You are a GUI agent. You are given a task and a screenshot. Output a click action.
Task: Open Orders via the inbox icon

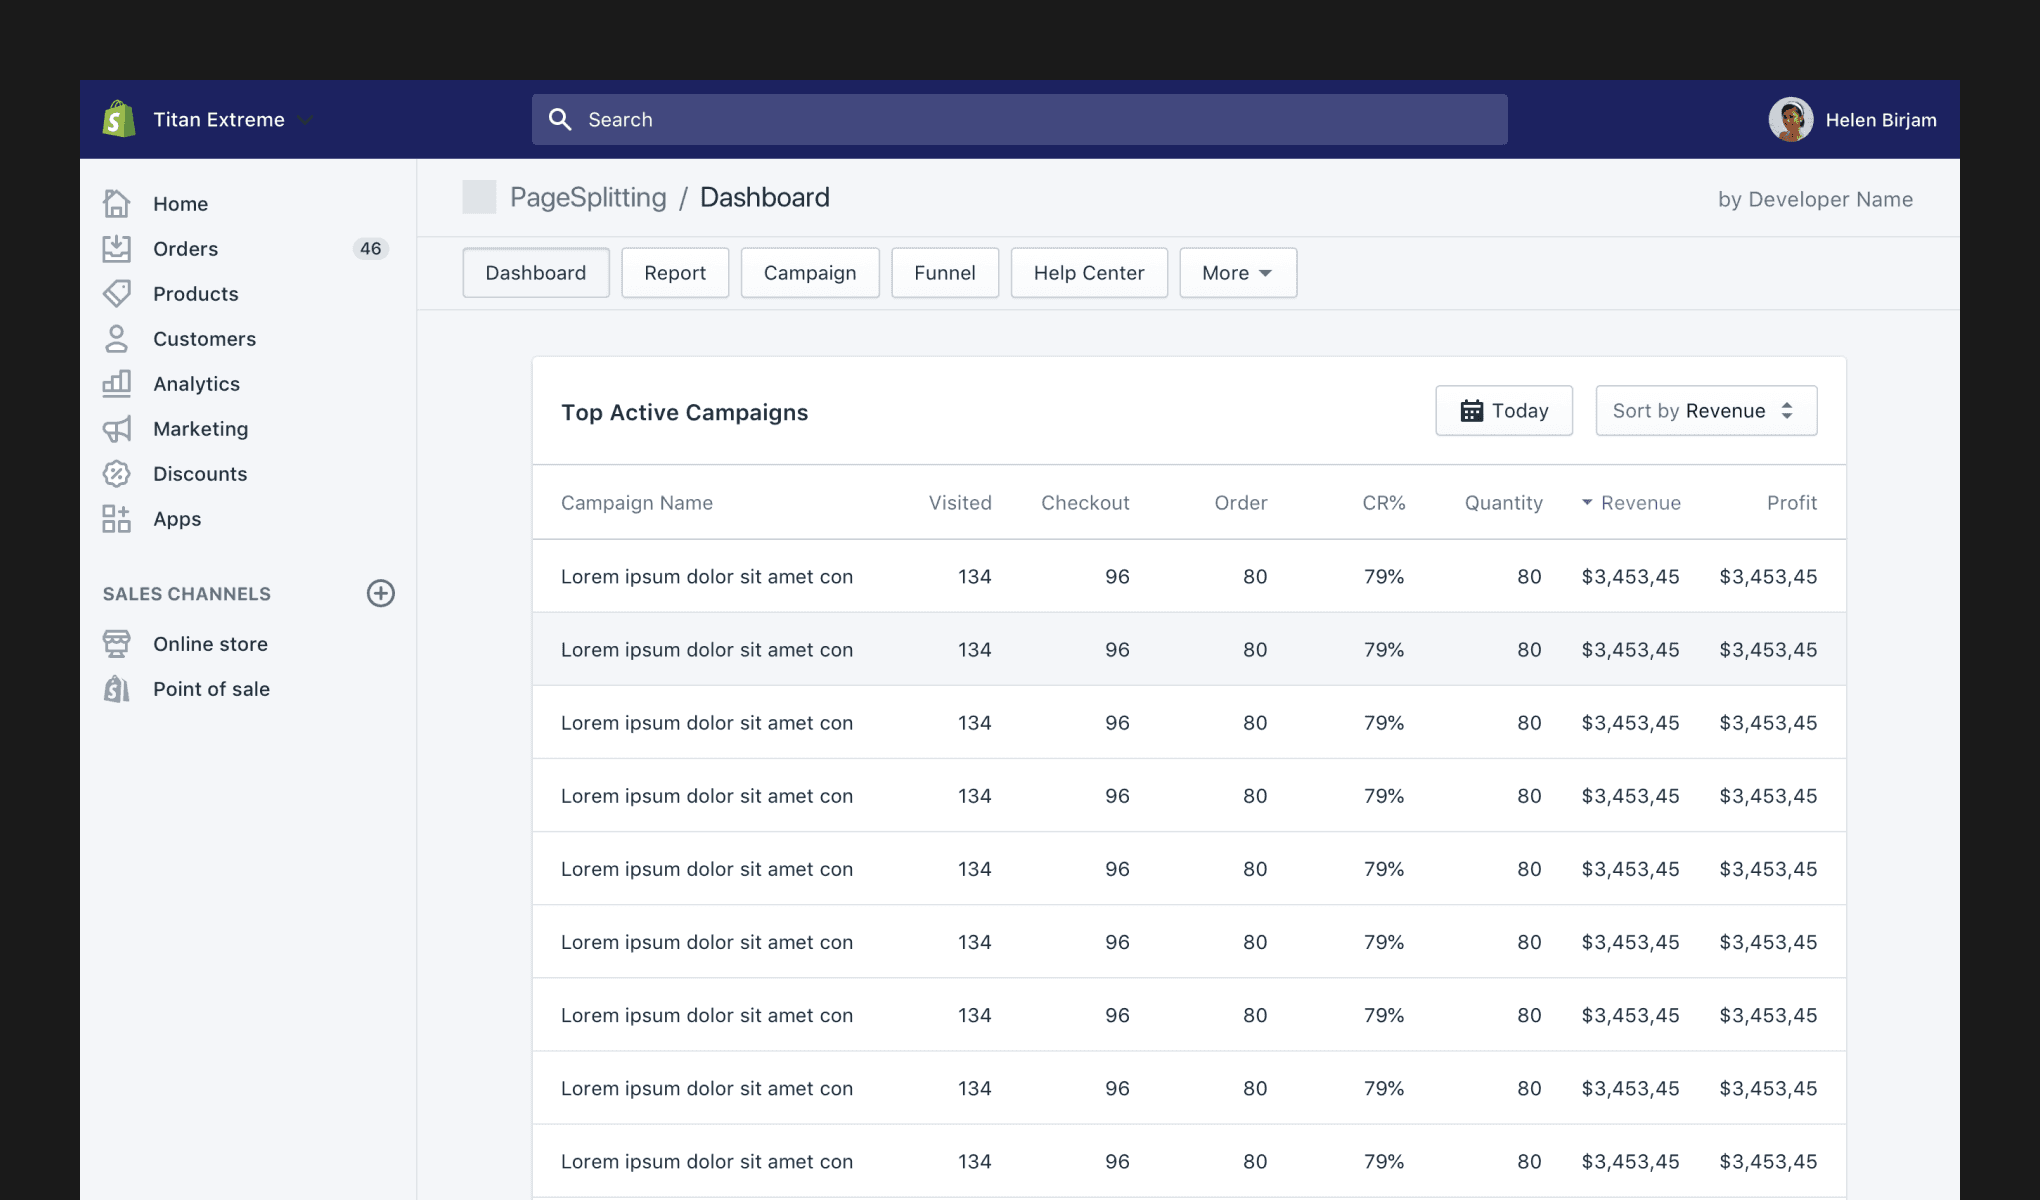tap(117, 249)
